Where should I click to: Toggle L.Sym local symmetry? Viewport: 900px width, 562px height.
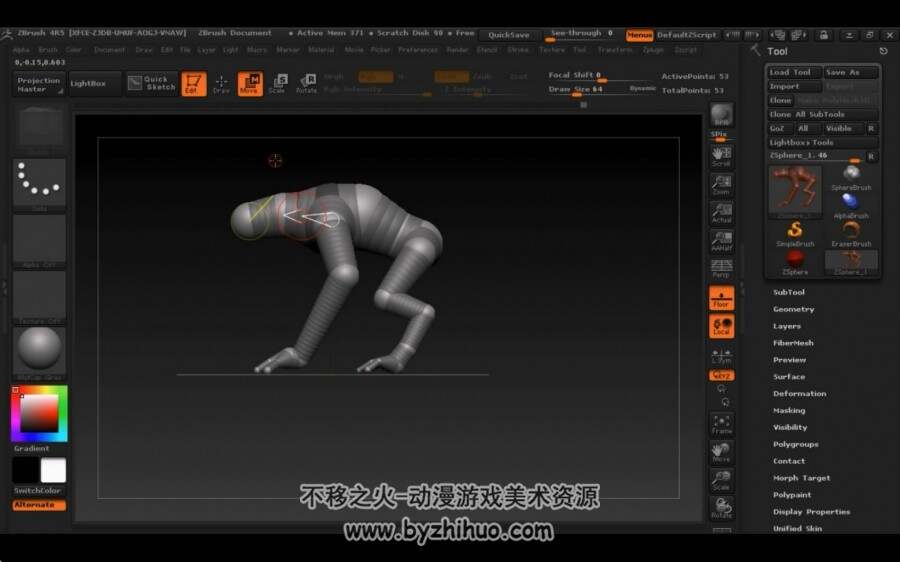[721, 356]
